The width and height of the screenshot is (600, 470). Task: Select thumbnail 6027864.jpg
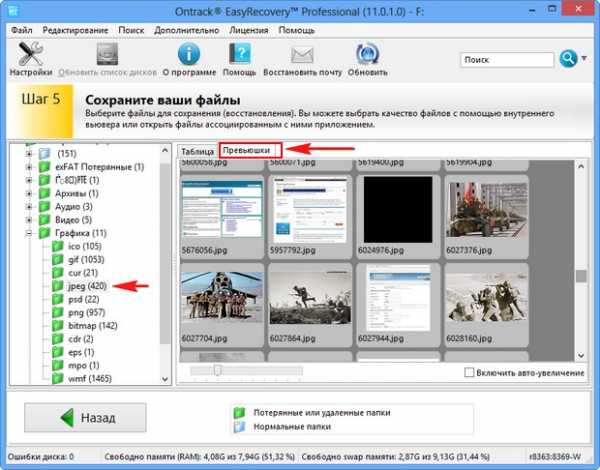pos(310,305)
